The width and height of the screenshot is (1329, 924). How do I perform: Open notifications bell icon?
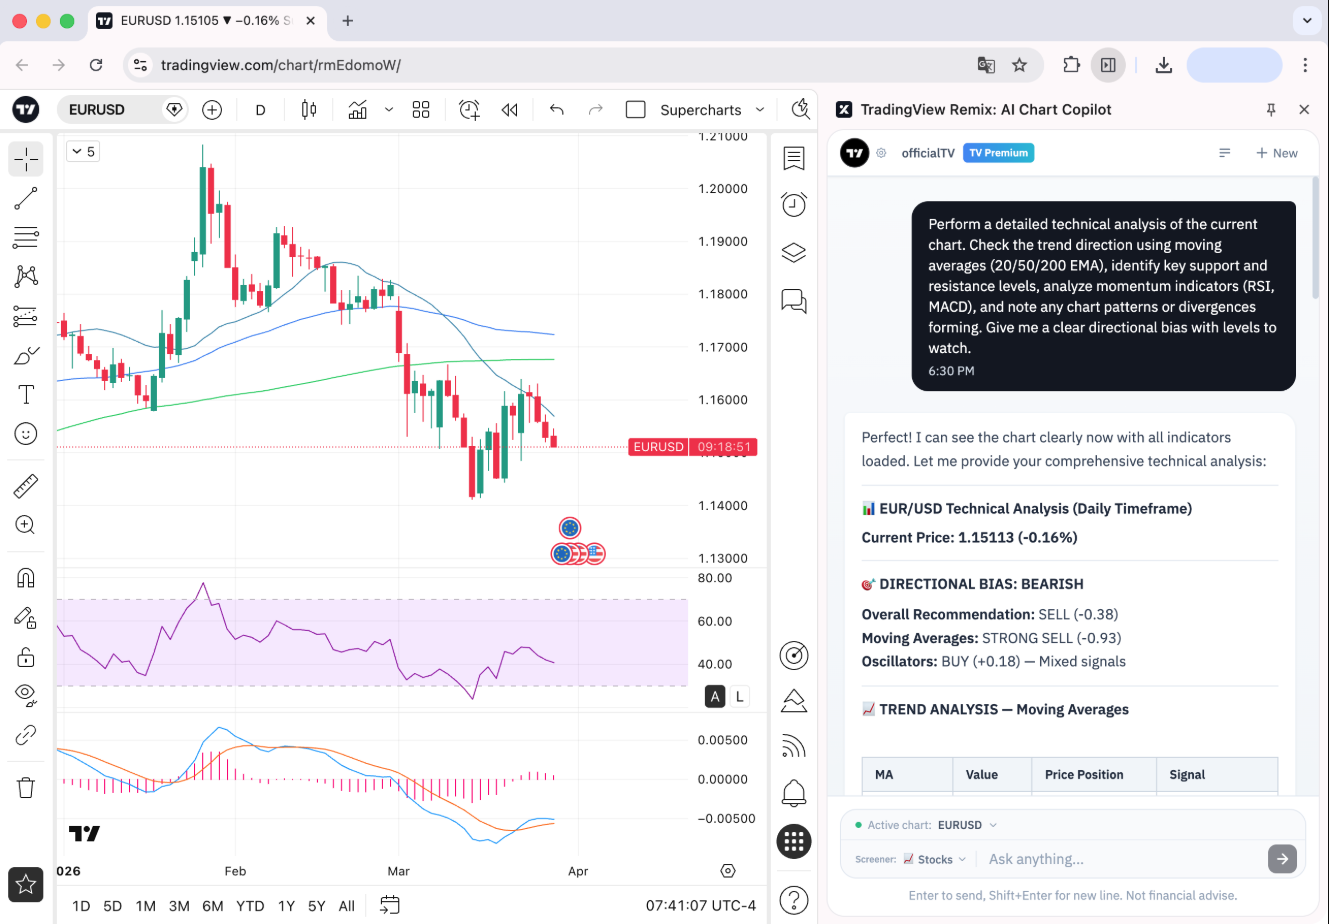click(794, 793)
